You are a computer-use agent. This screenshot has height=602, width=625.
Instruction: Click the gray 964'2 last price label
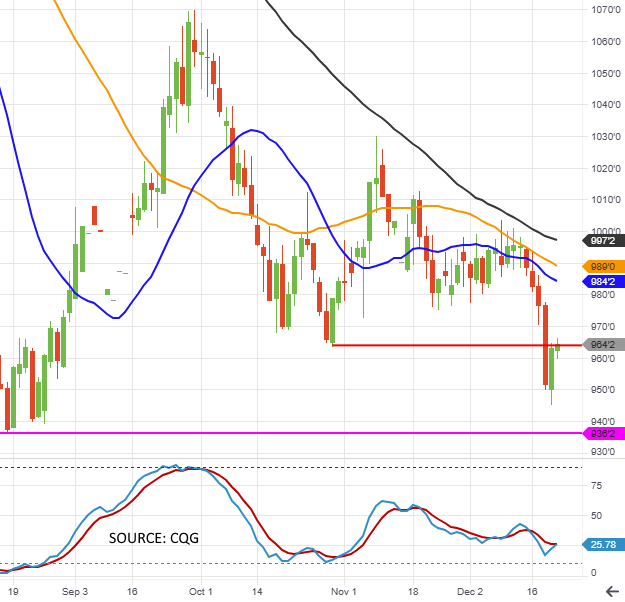603,344
